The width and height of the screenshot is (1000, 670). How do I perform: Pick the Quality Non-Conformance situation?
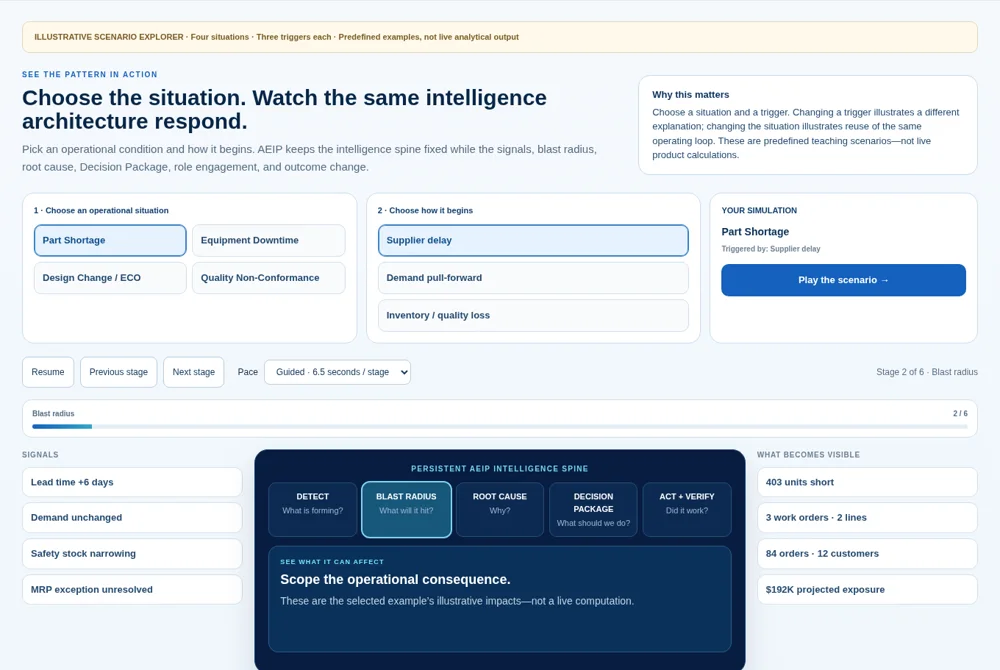coord(268,278)
